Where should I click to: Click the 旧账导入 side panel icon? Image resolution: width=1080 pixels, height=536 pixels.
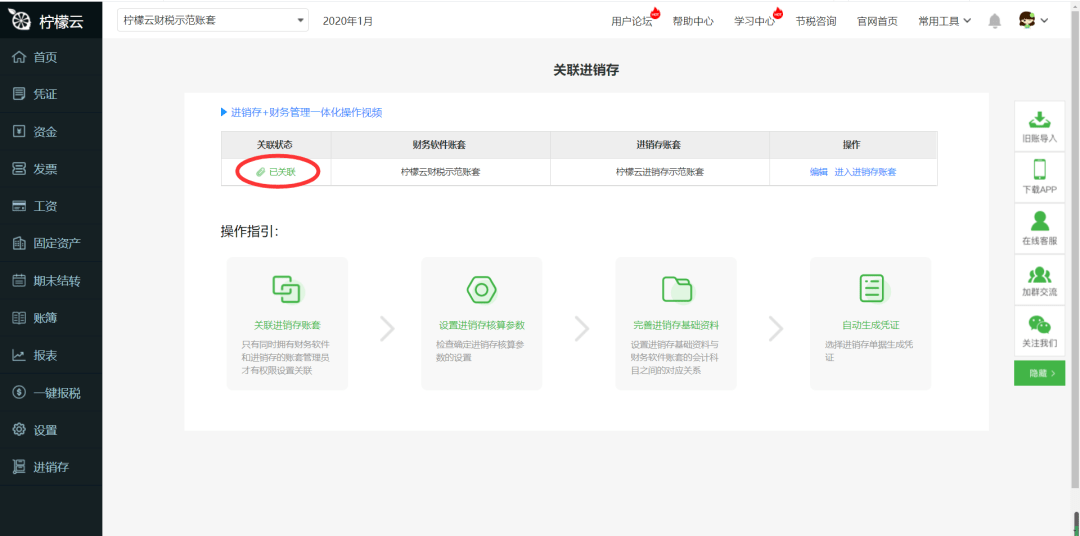coord(1039,120)
